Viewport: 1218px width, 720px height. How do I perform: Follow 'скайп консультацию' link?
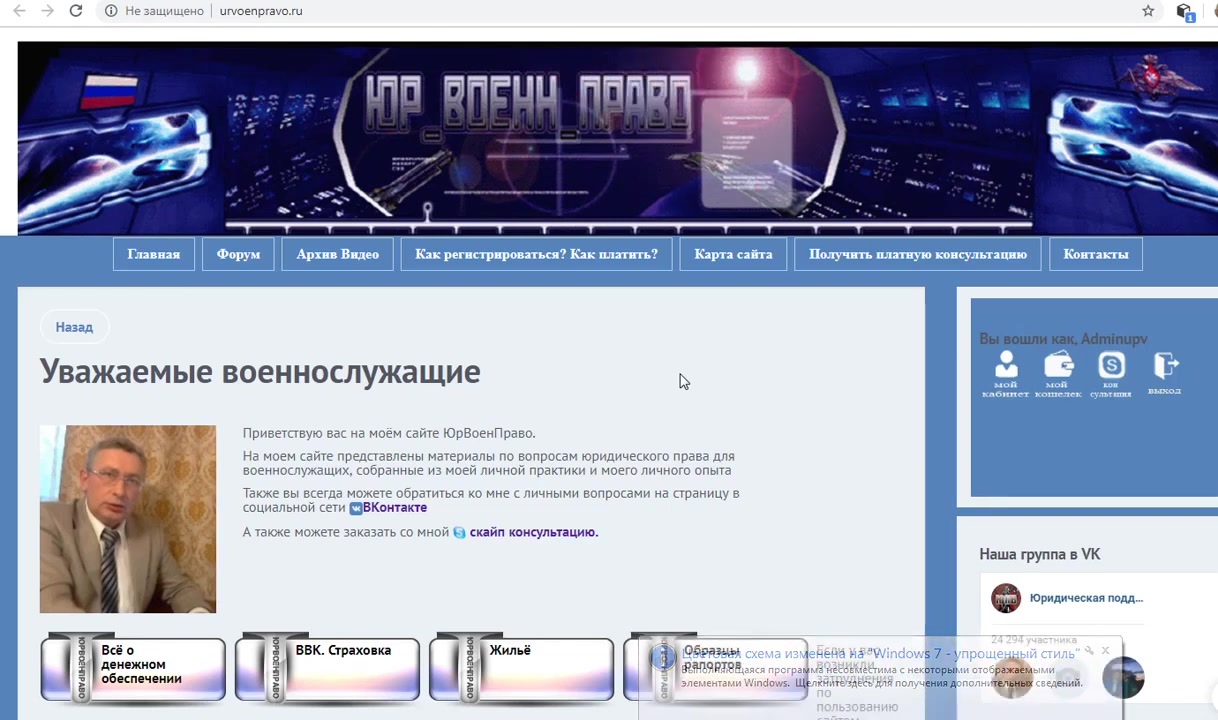point(534,532)
